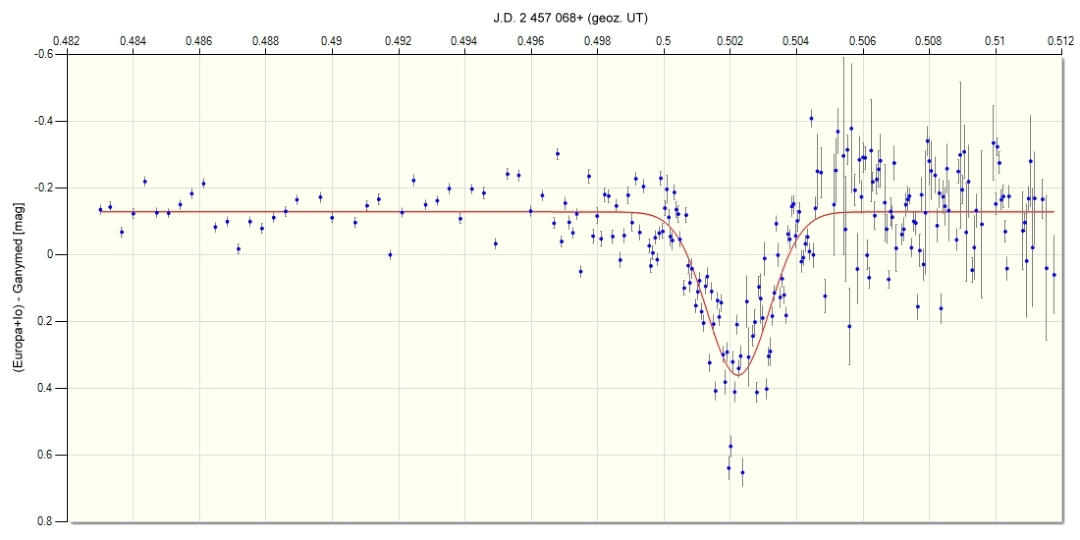Image resolution: width=1080 pixels, height=540 pixels.
Task: Click the lowest blue data point in the dip
Action: click(742, 472)
